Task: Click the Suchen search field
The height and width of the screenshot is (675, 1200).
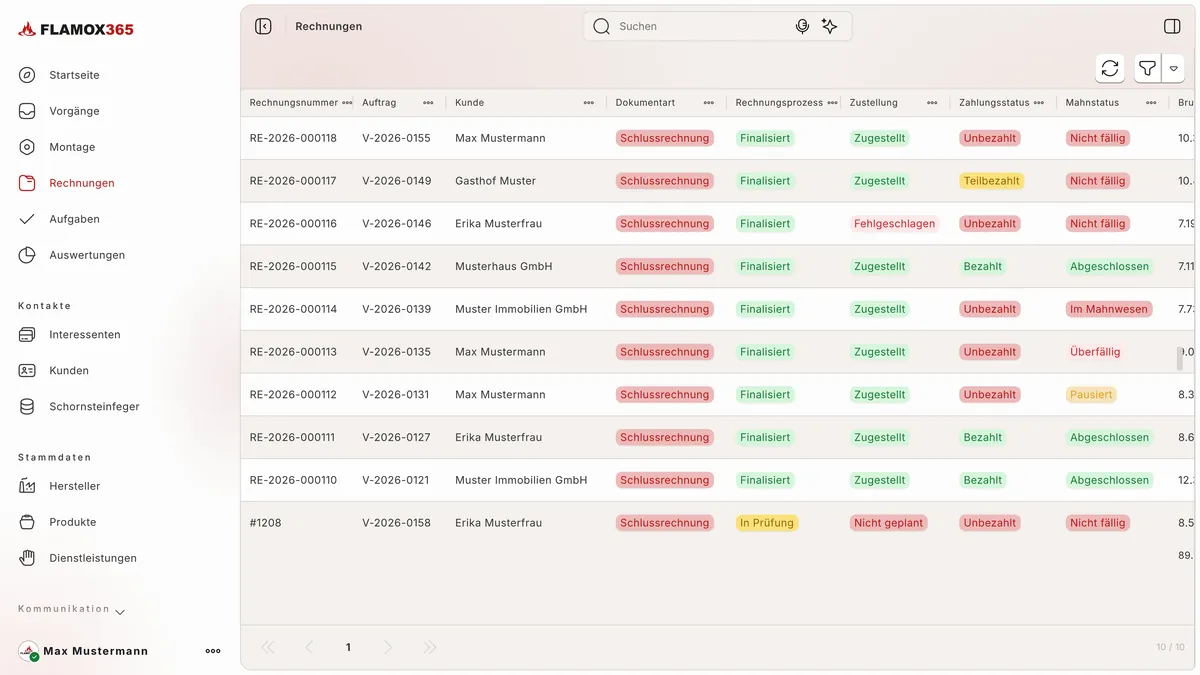Action: coord(718,27)
